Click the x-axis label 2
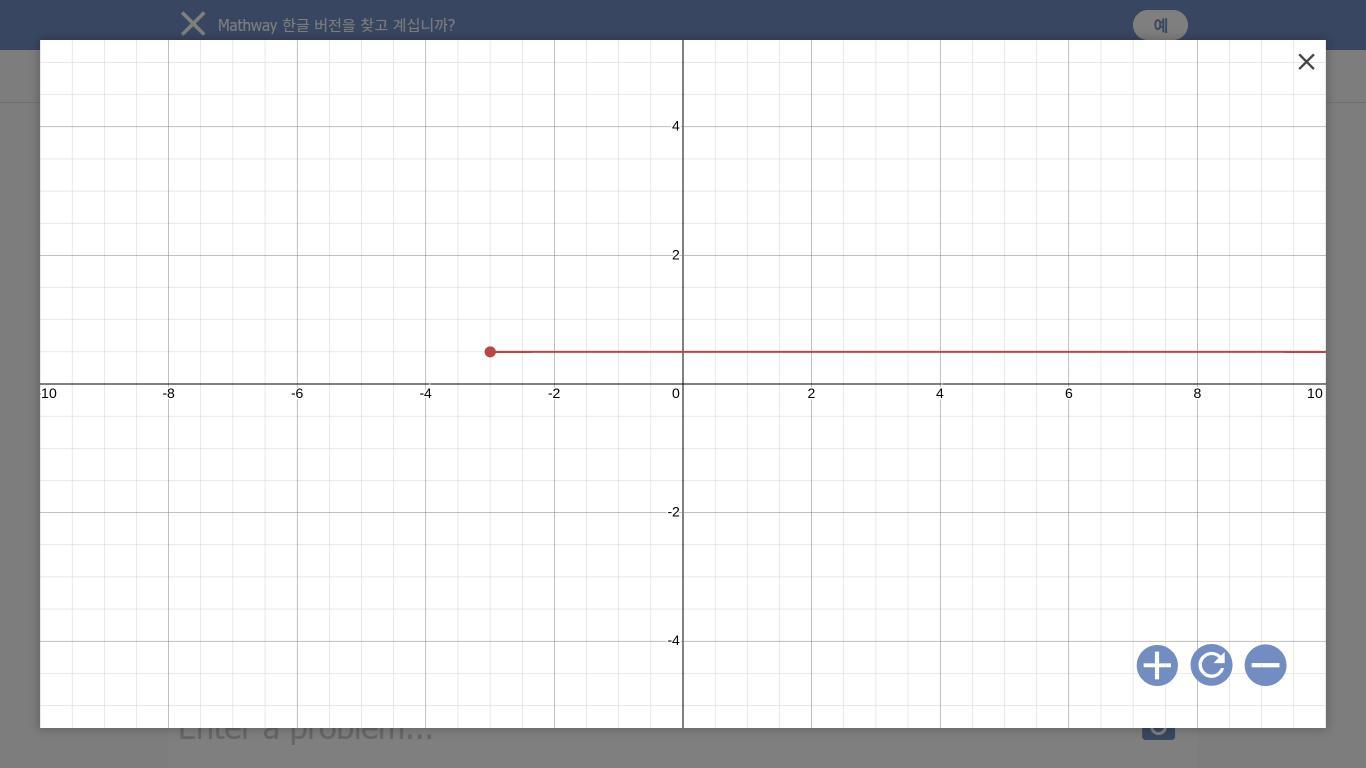 tap(811, 394)
